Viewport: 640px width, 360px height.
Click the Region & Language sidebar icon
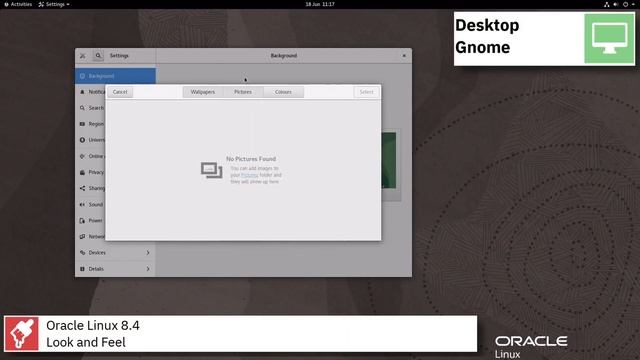point(82,124)
